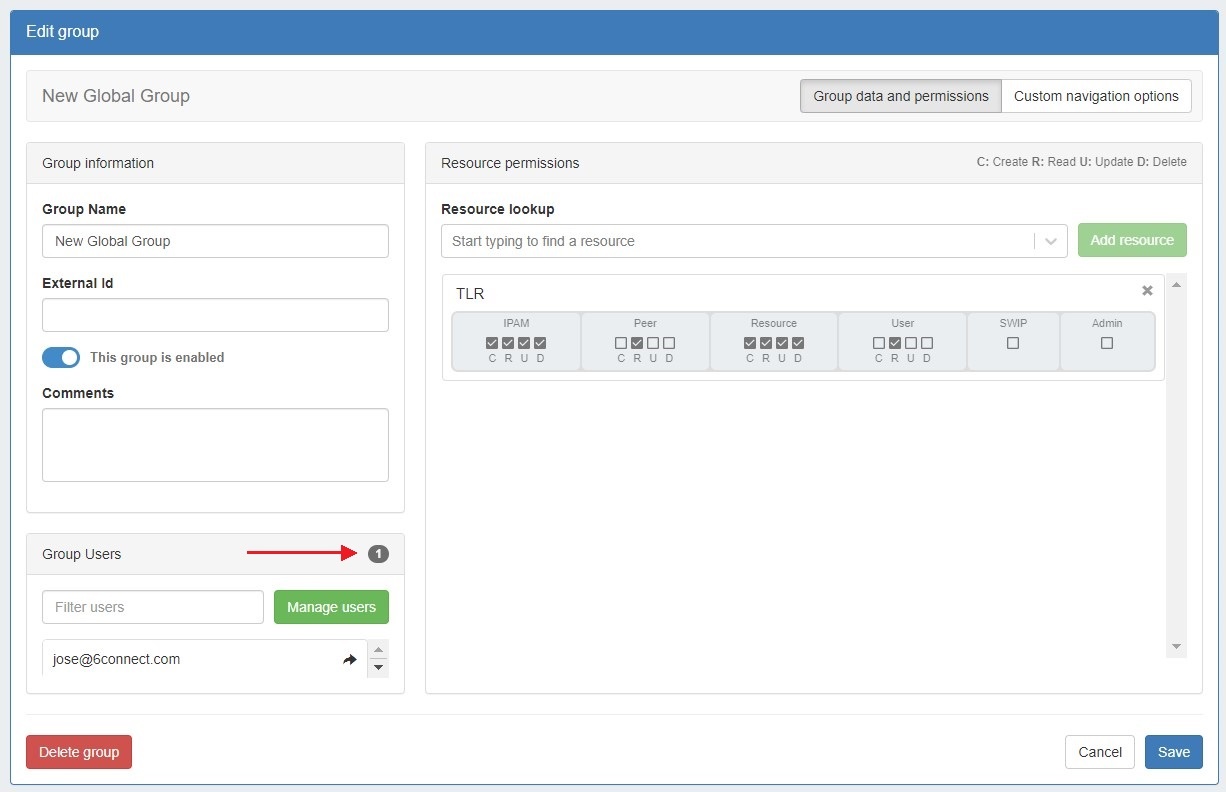
Task: Click into the Comments text area
Action: [x=215, y=445]
